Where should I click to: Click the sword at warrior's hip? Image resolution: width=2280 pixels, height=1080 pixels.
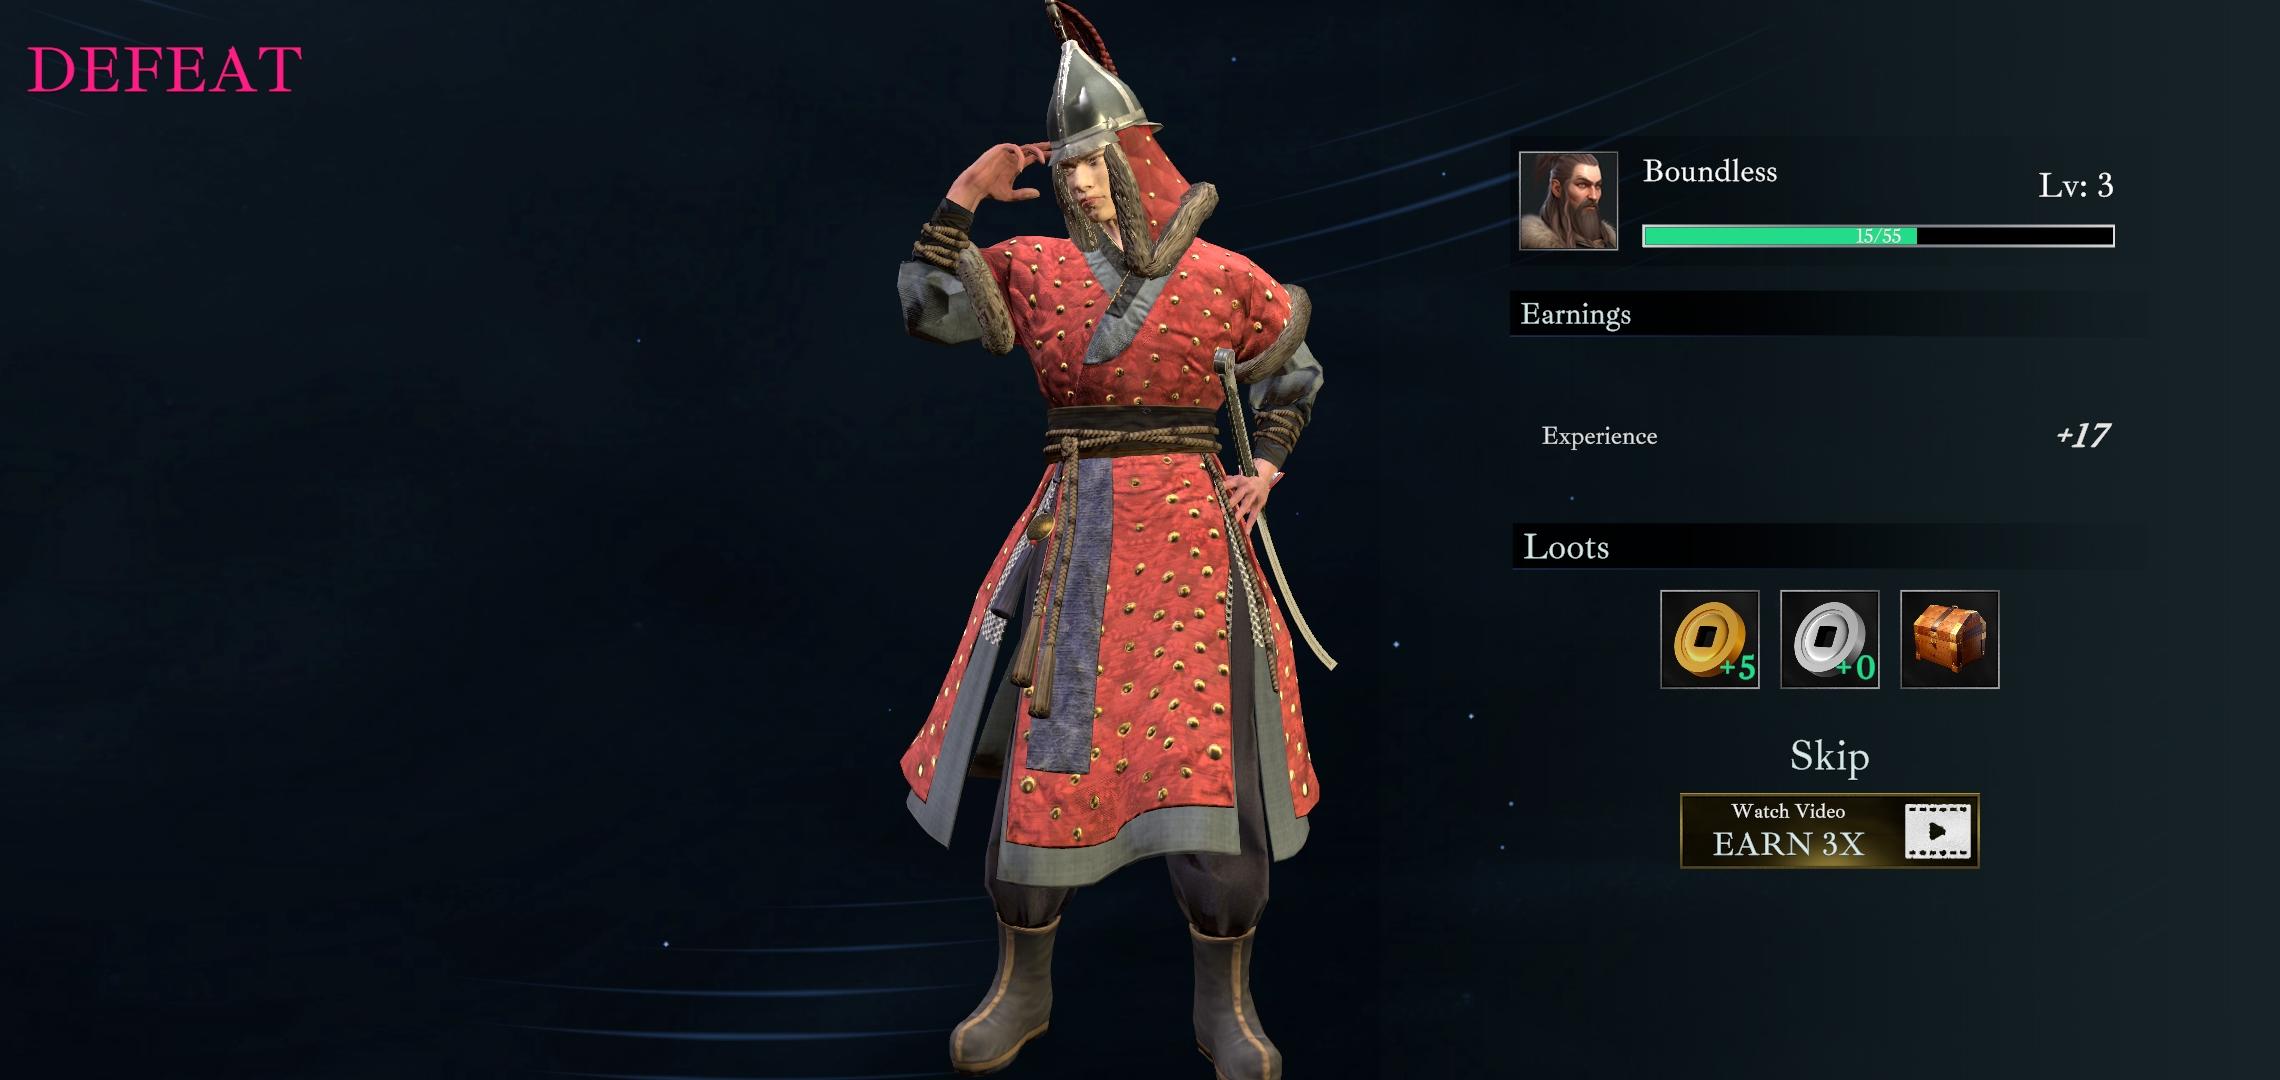tap(1270, 500)
